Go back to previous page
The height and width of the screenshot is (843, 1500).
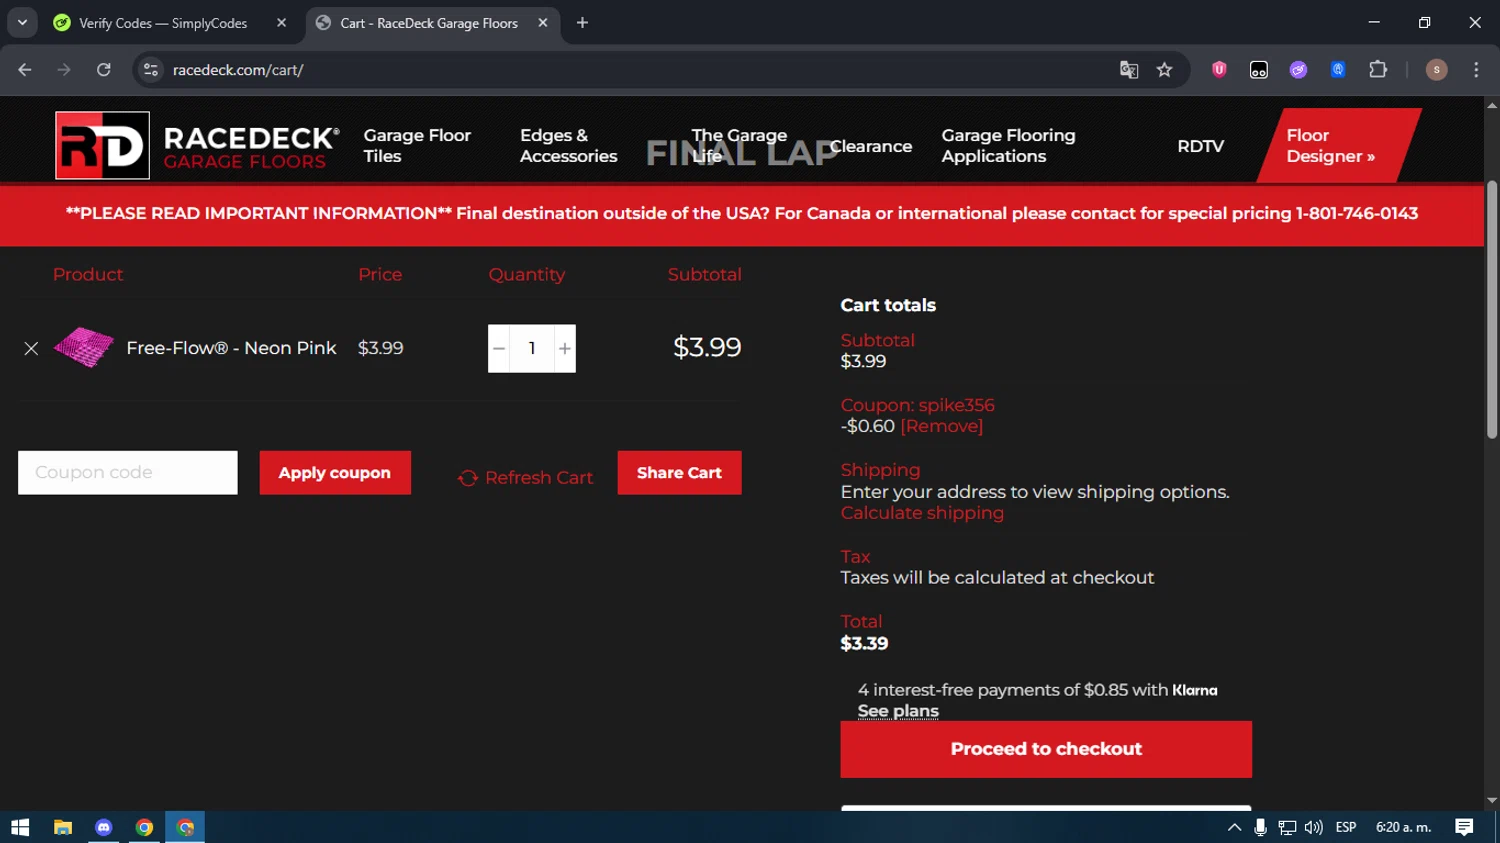(25, 70)
